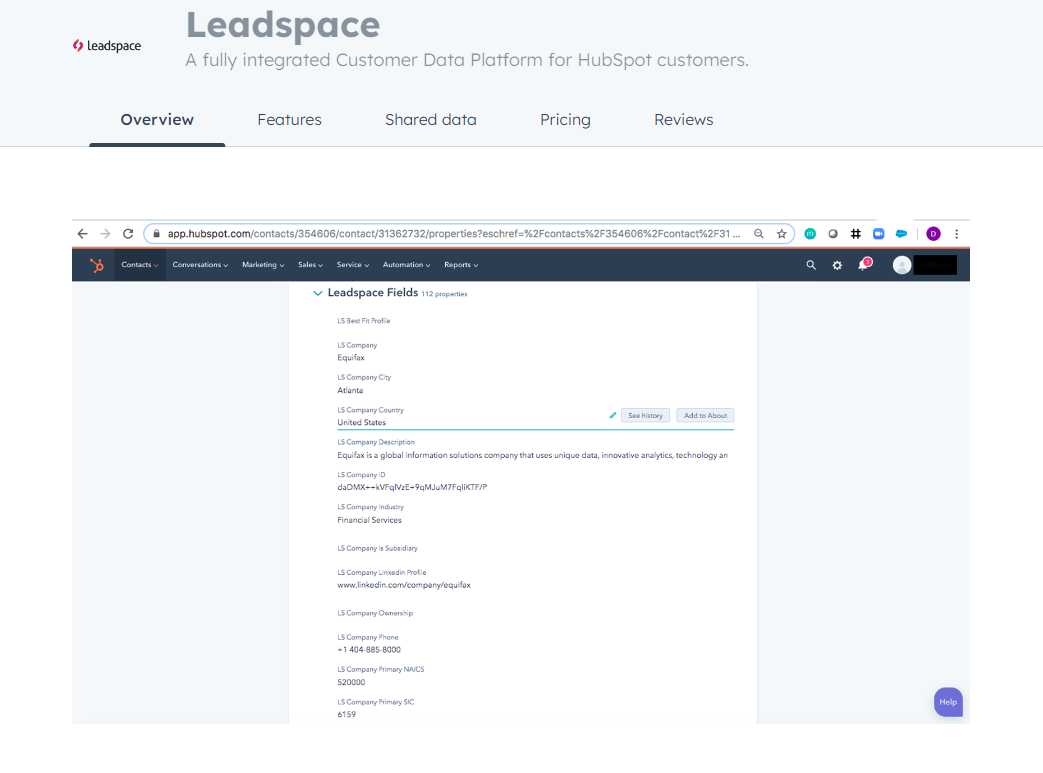Click the United States country value
1043x773 pixels.
[361, 422]
